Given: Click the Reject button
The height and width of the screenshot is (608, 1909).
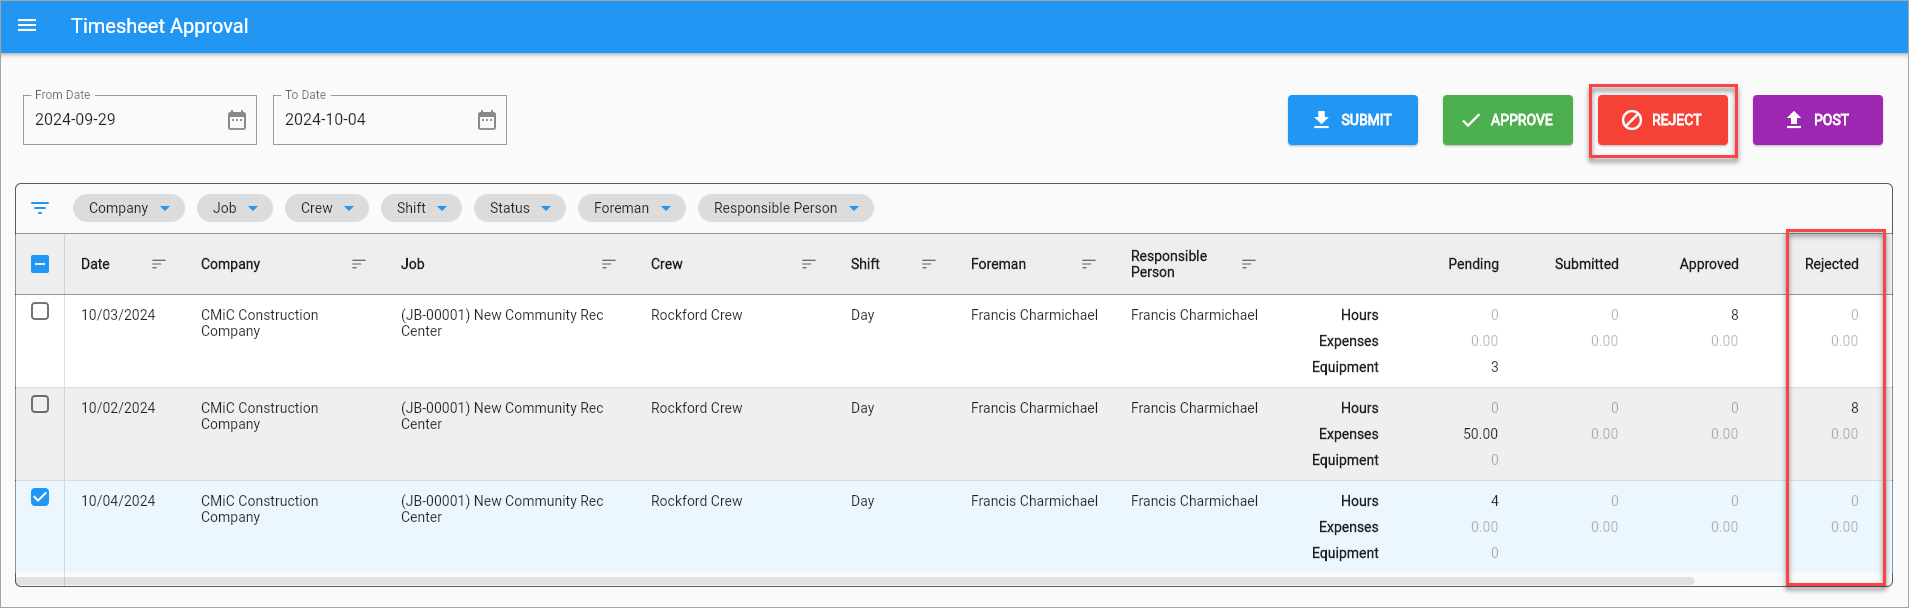Looking at the screenshot, I should 1663,120.
